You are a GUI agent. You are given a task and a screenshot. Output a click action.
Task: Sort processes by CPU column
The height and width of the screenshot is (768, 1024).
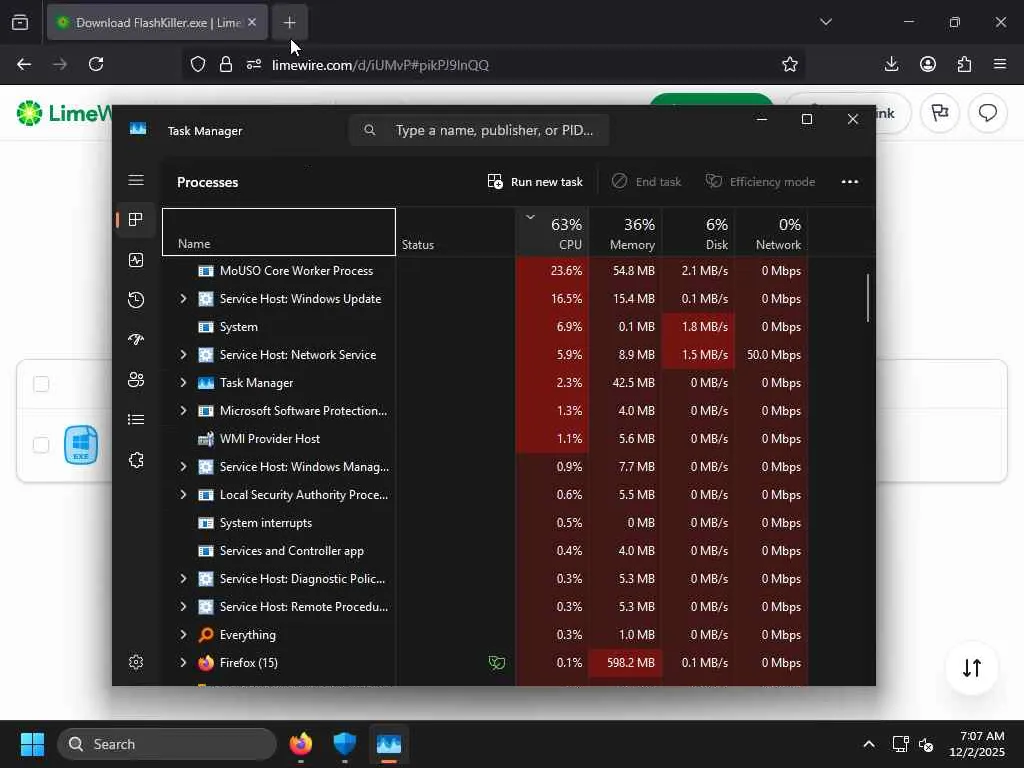tap(552, 232)
